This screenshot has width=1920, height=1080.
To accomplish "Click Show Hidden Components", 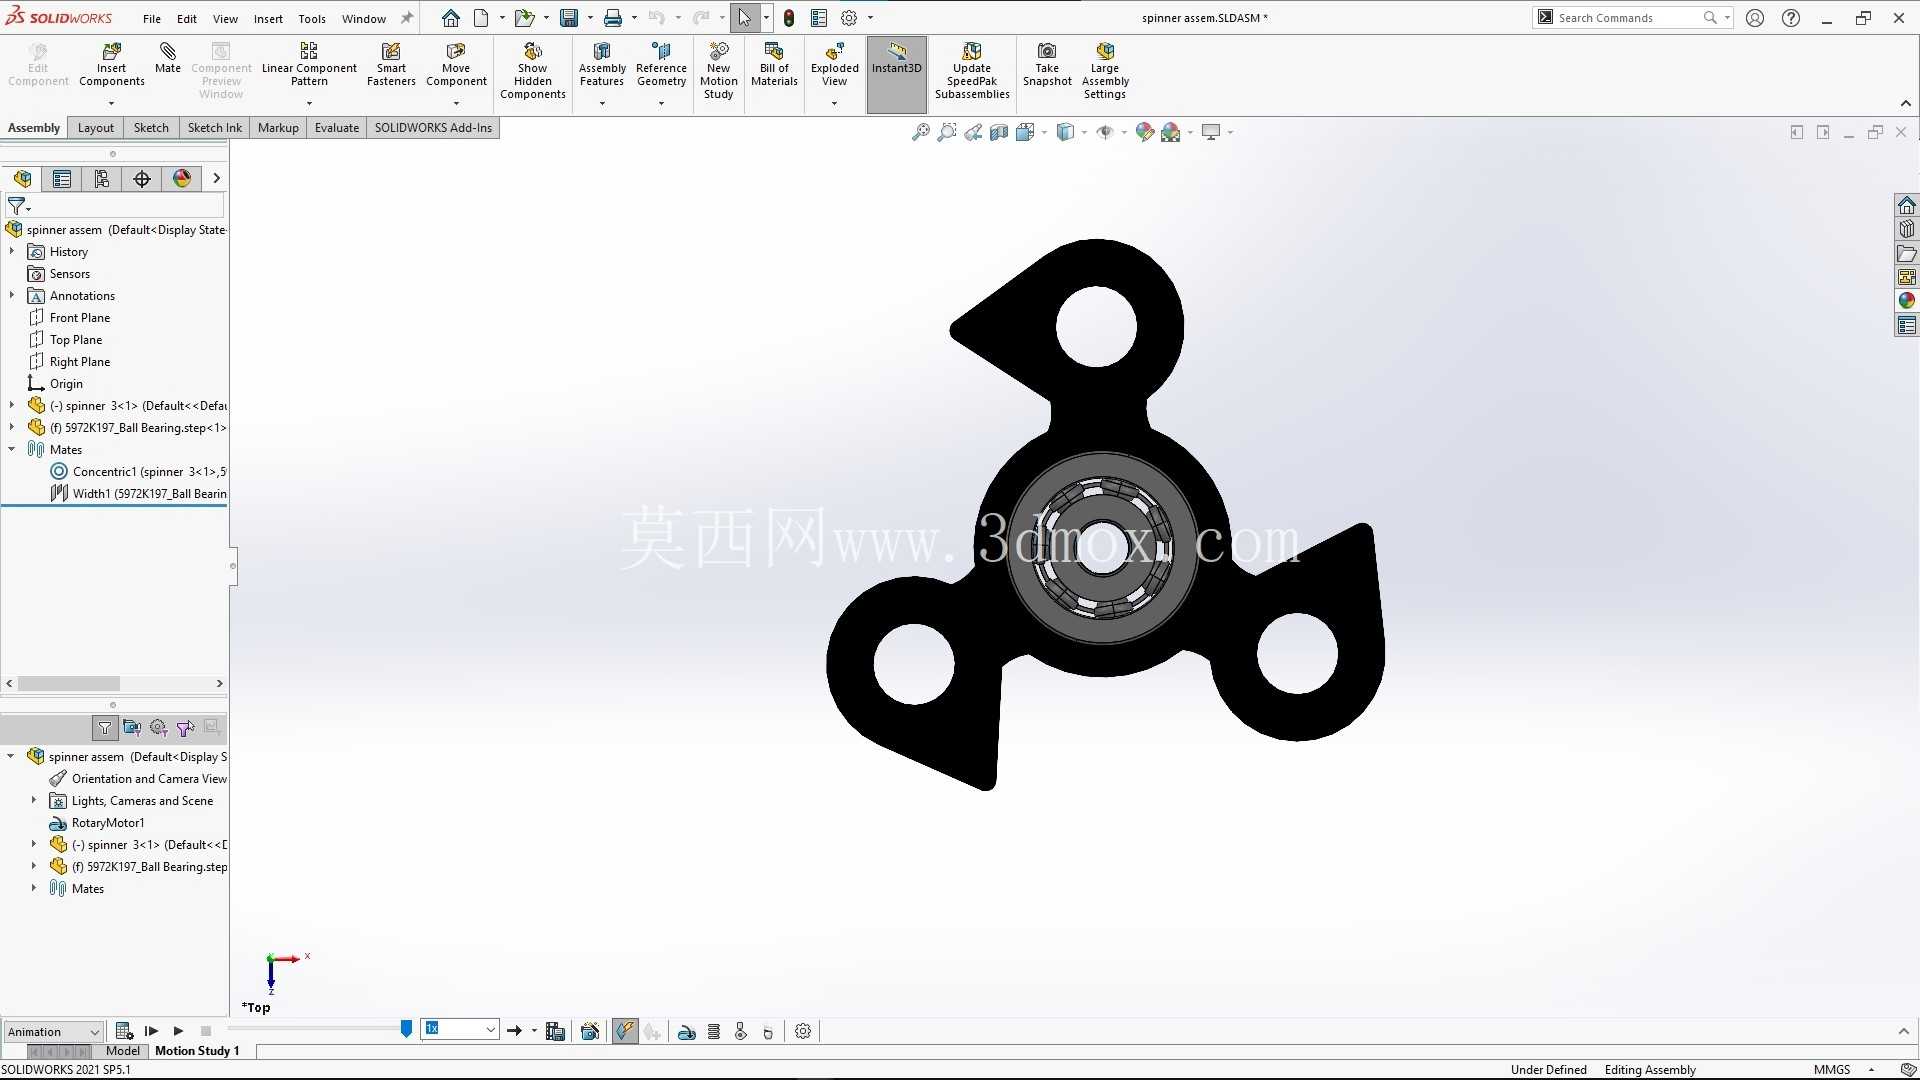I will [533, 70].
